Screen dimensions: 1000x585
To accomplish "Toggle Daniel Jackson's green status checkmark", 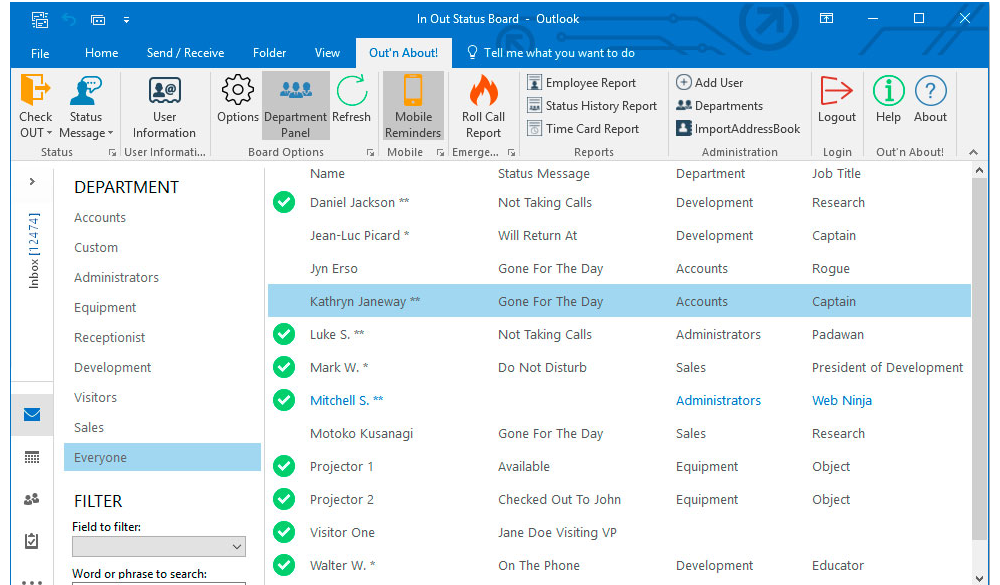I will (284, 203).
